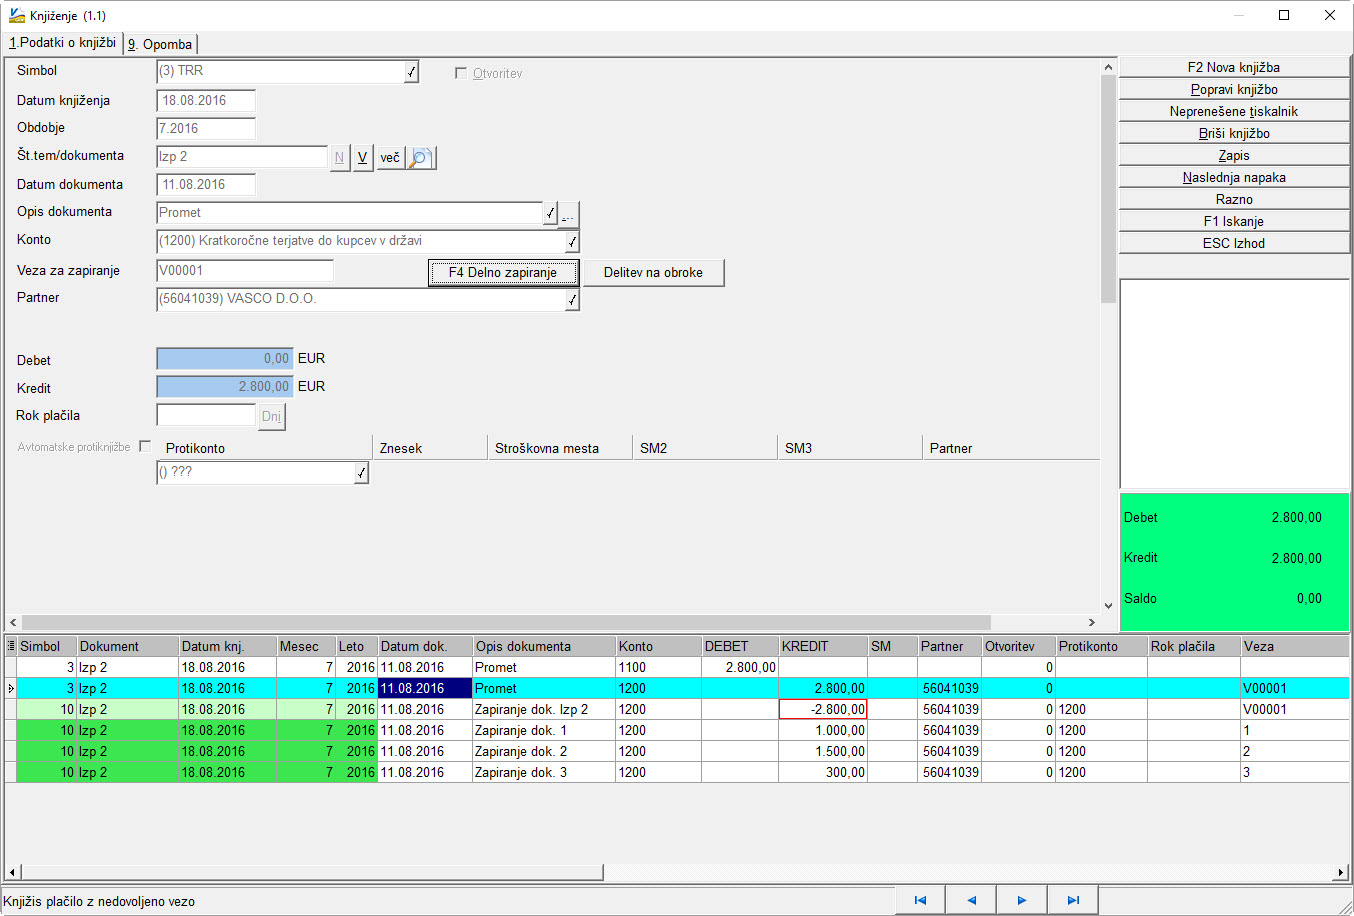
Task: Jump to the first record navigation arrow
Action: click(x=920, y=900)
